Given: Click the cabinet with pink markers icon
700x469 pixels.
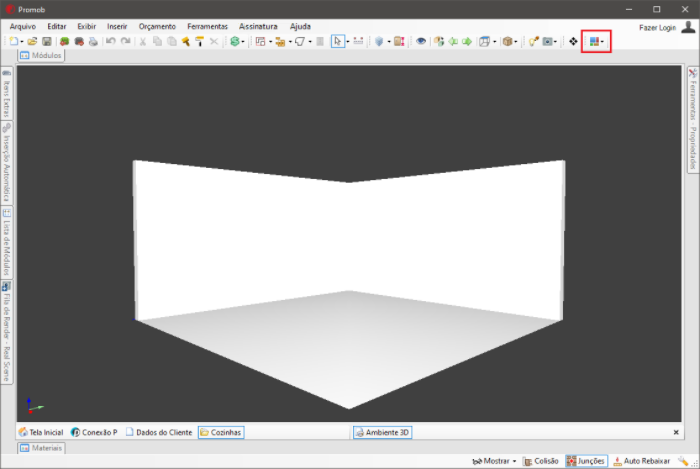Looking at the screenshot, I should [x=399, y=42].
